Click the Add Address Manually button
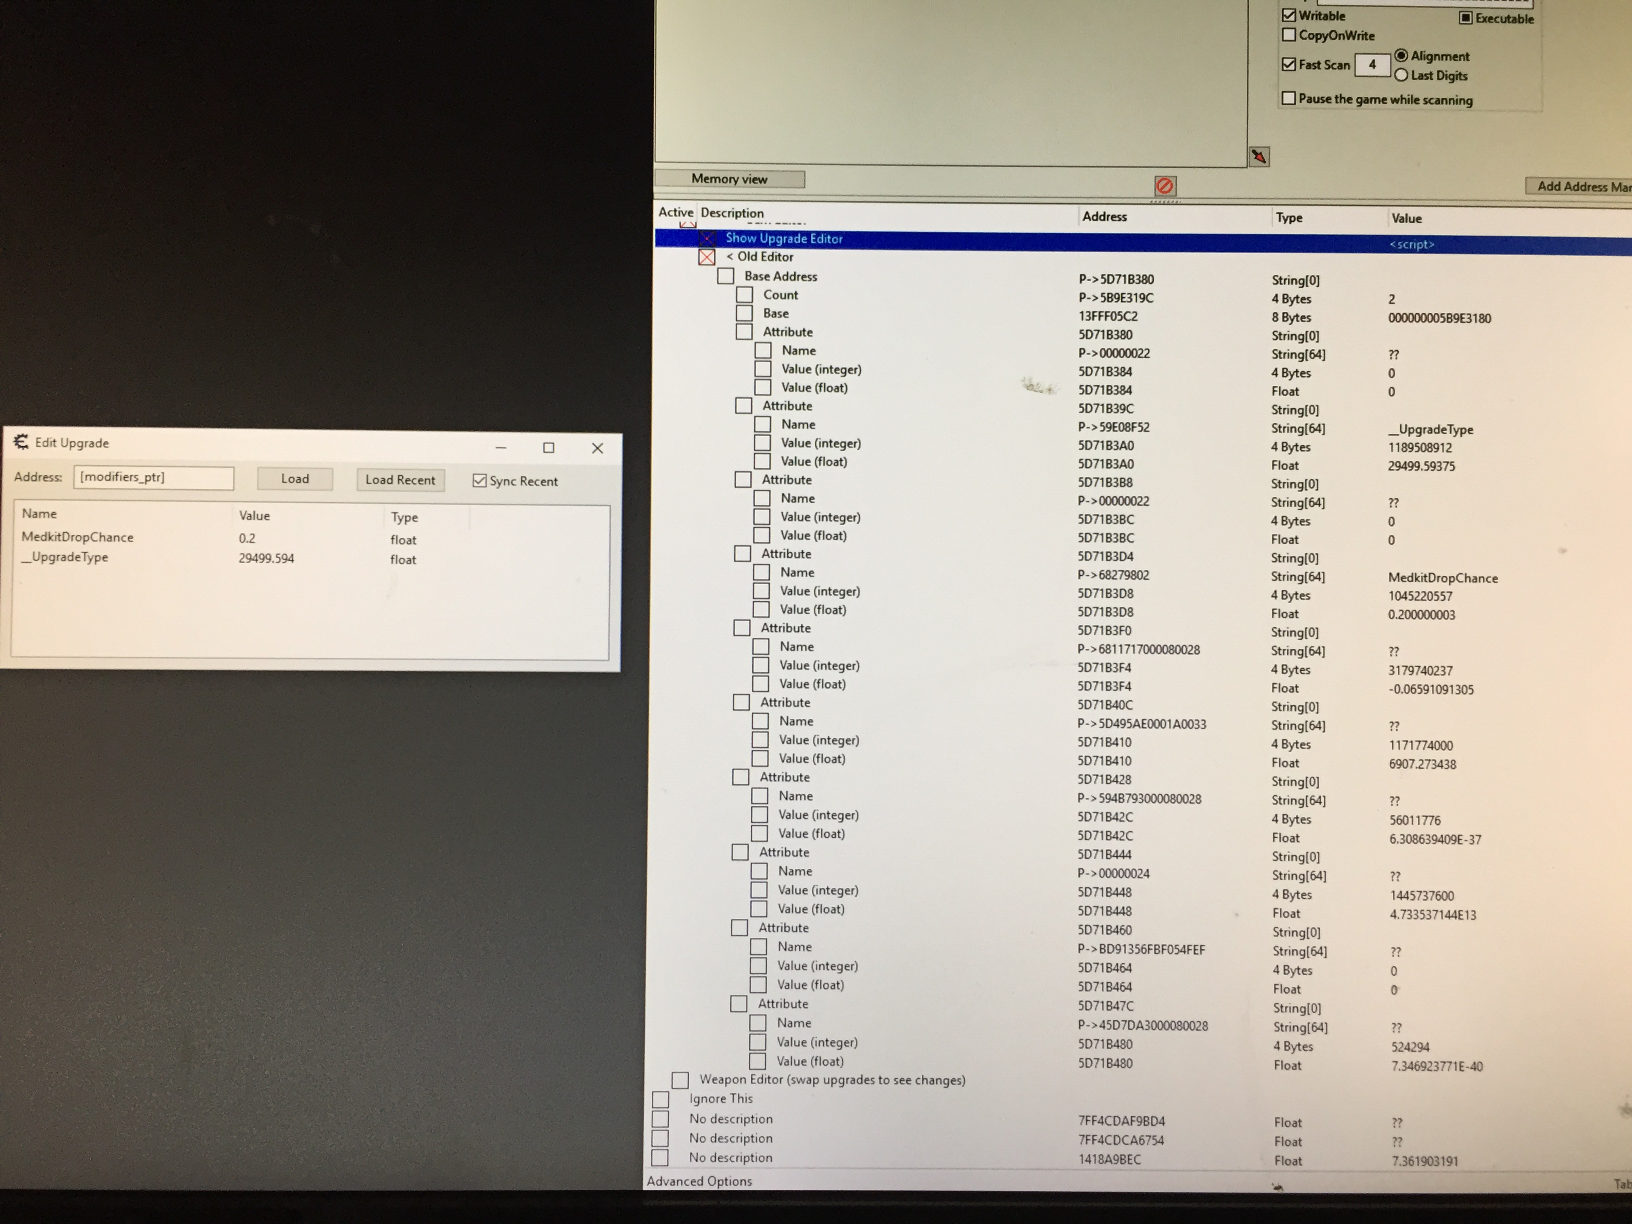Viewport: 1632px width, 1224px height. click(x=1578, y=186)
